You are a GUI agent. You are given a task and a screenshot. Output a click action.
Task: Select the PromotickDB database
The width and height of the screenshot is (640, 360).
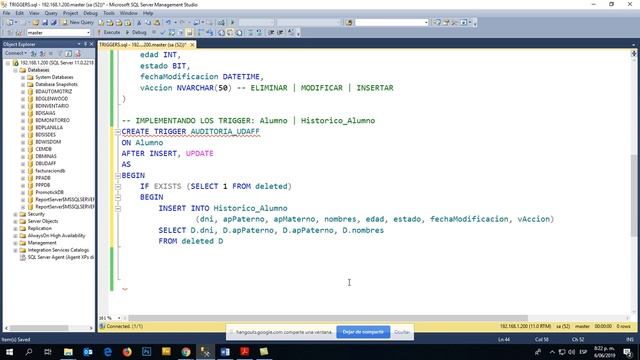point(49,192)
